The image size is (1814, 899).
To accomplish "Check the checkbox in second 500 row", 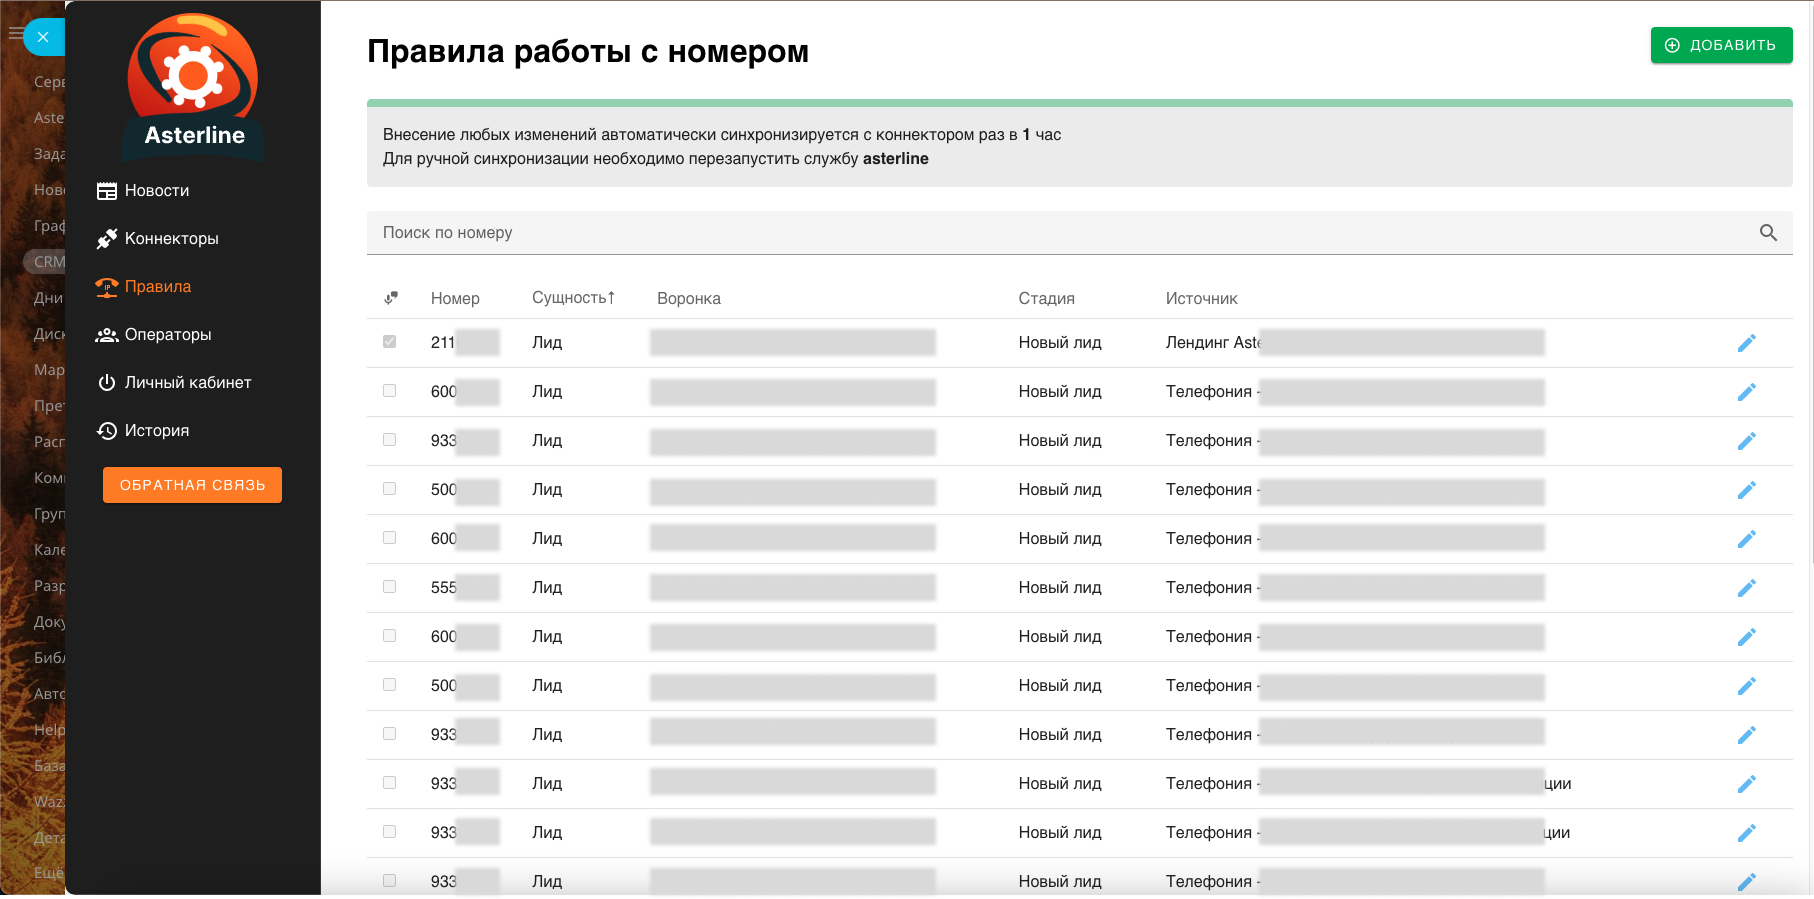I will coord(390,685).
